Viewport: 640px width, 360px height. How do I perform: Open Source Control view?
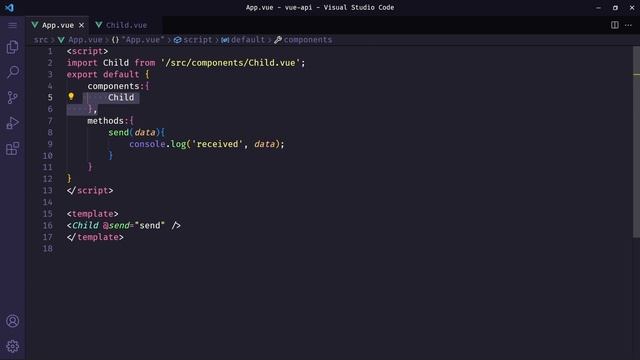click(13, 97)
